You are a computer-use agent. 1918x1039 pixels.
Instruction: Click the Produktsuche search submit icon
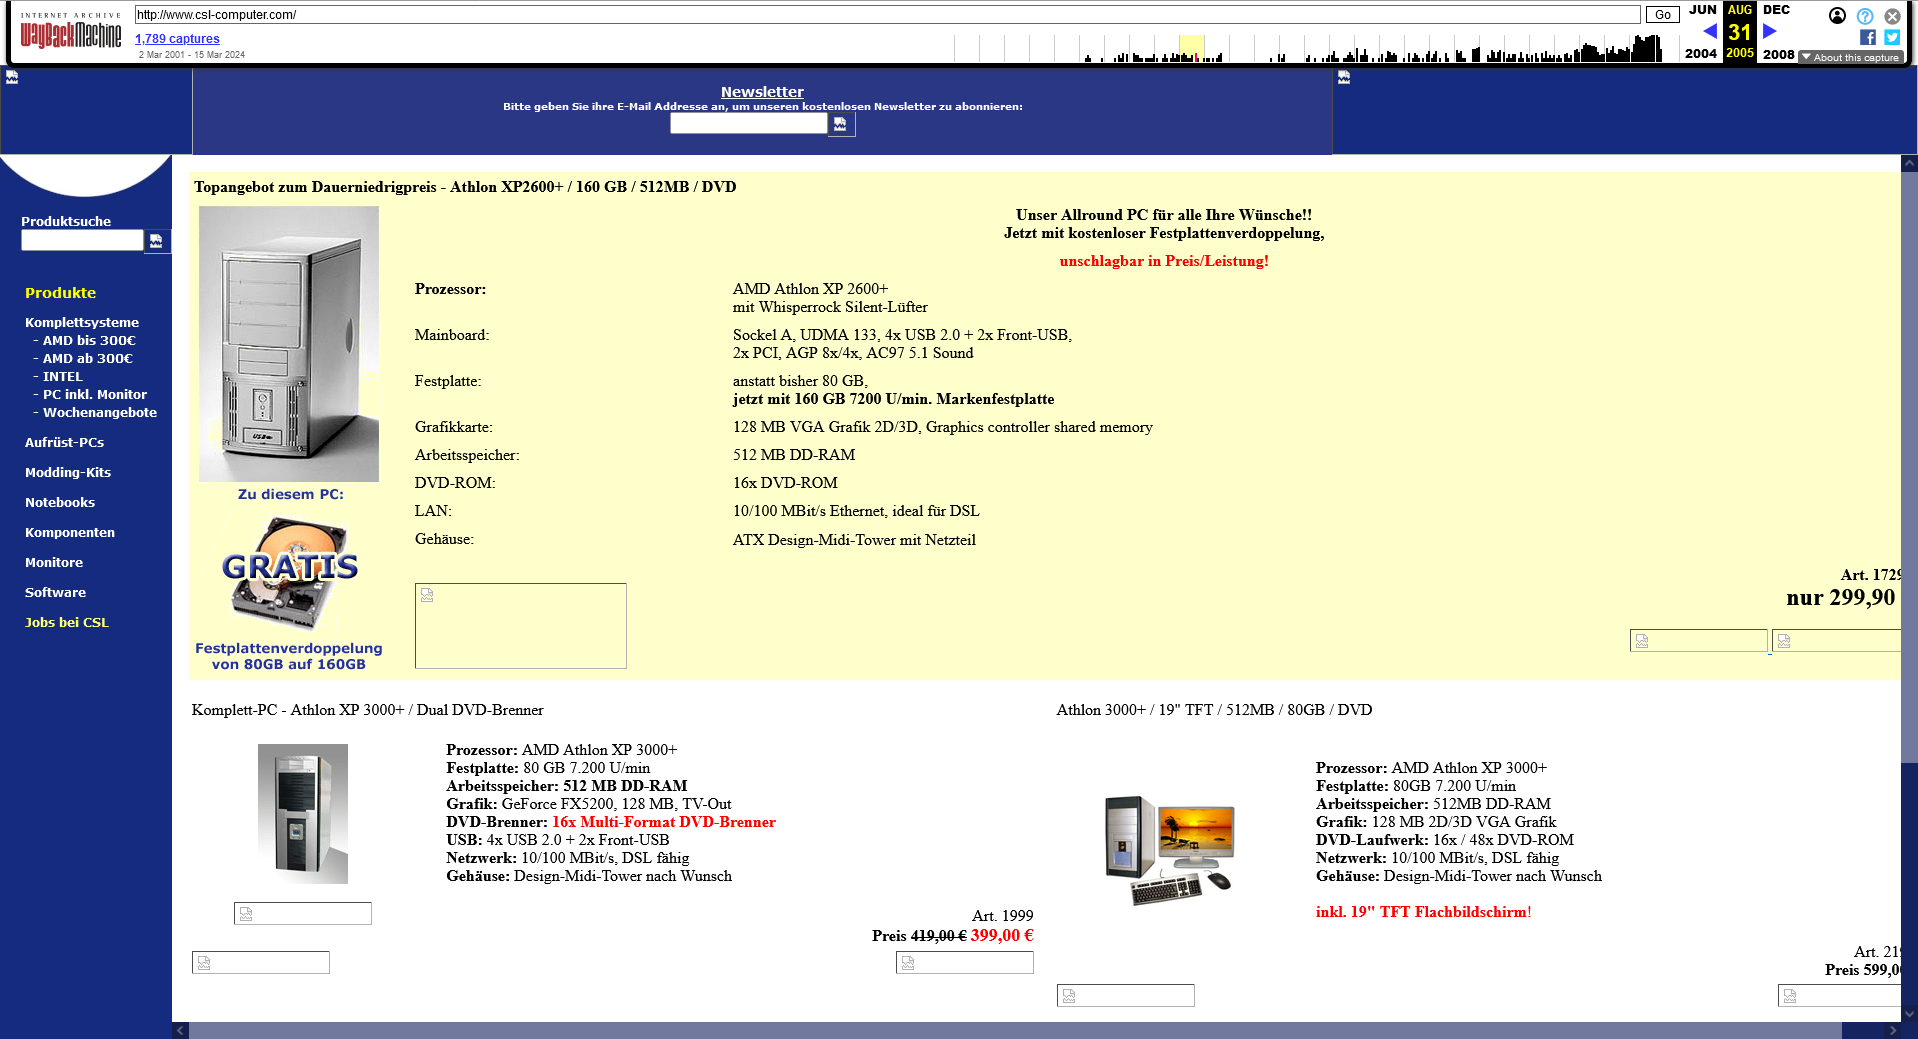tap(157, 241)
